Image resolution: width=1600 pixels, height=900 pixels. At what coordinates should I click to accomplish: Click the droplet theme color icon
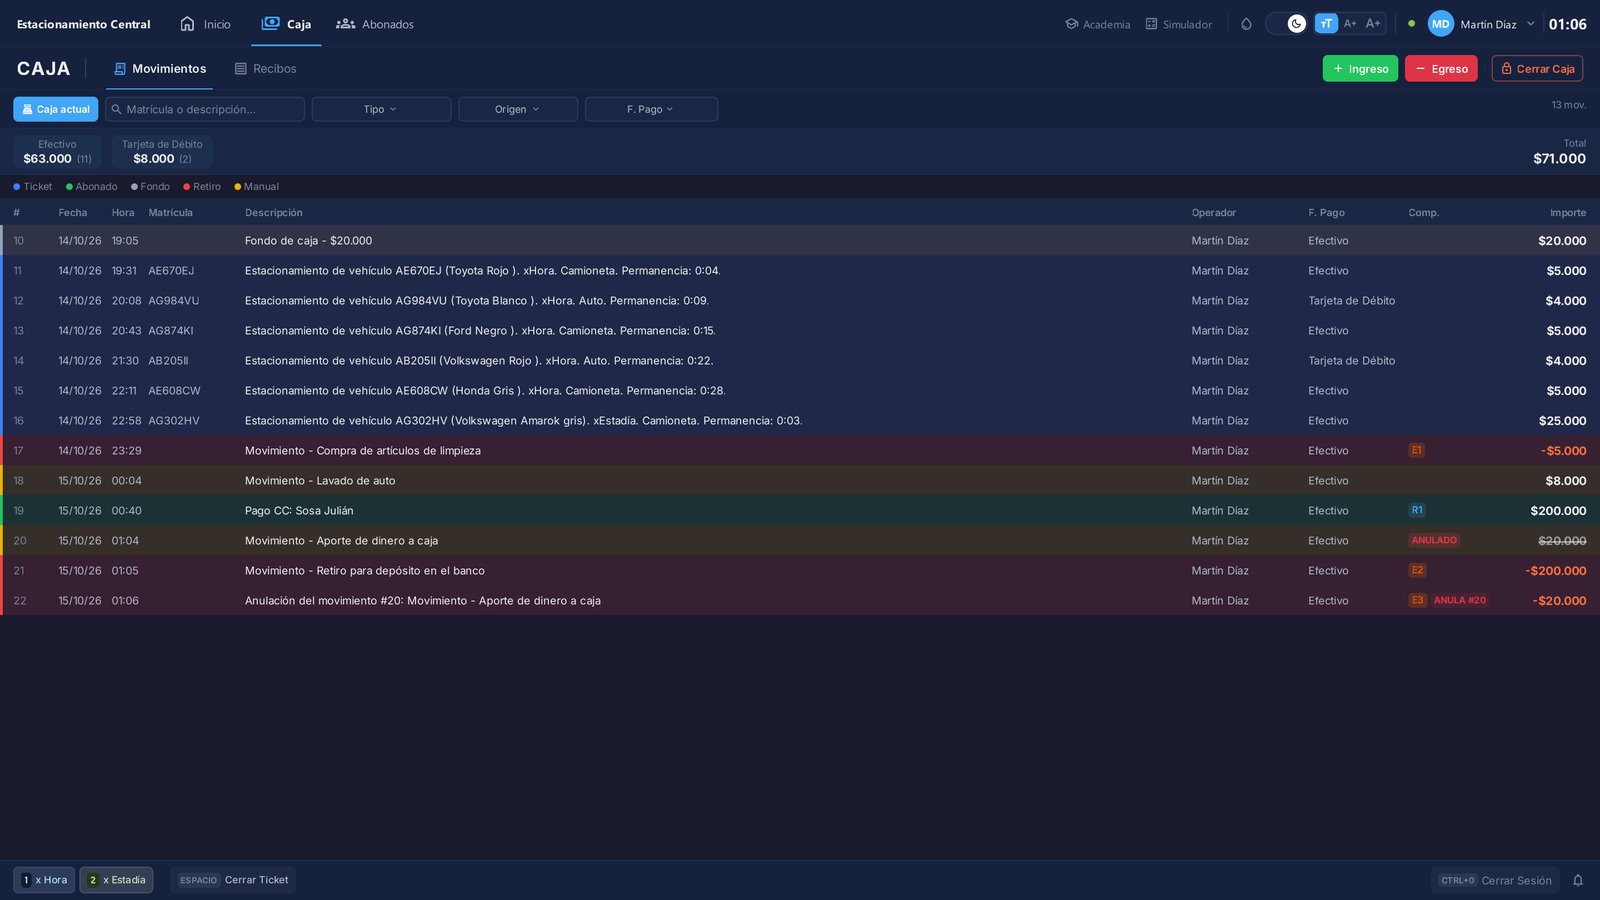coord(1246,24)
